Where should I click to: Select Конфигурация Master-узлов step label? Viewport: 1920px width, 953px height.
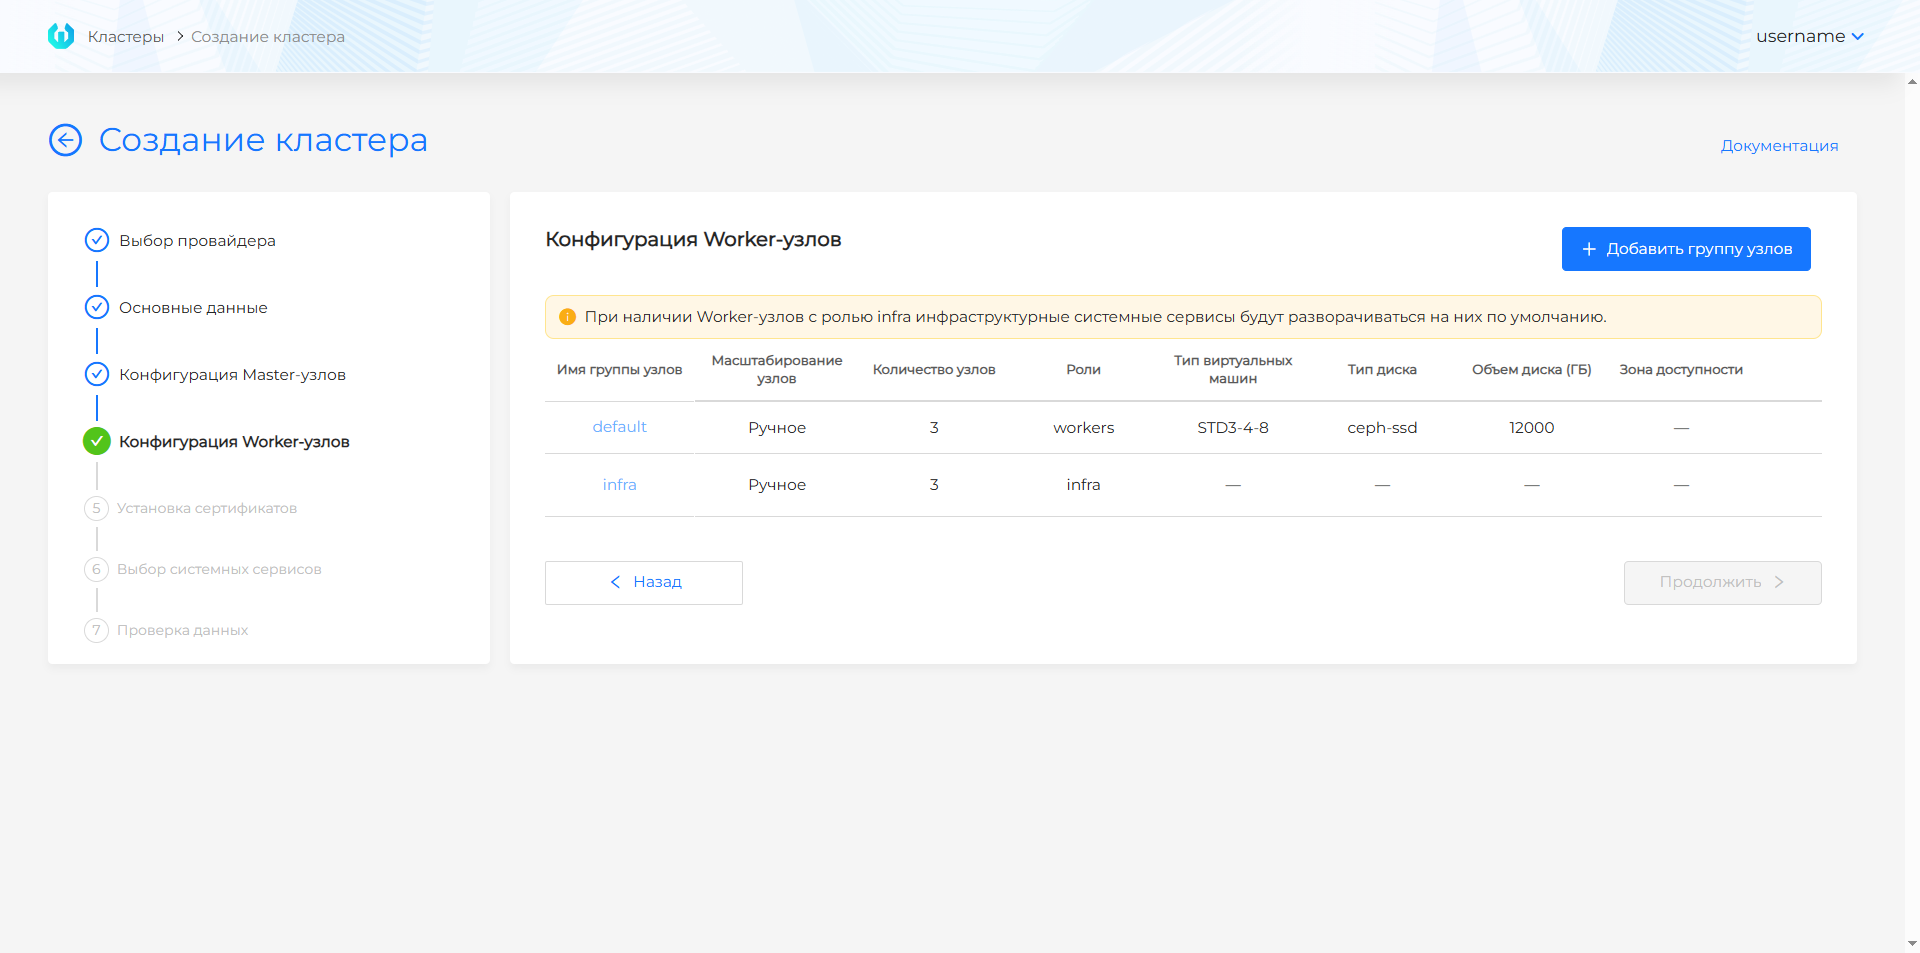[x=232, y=375]
